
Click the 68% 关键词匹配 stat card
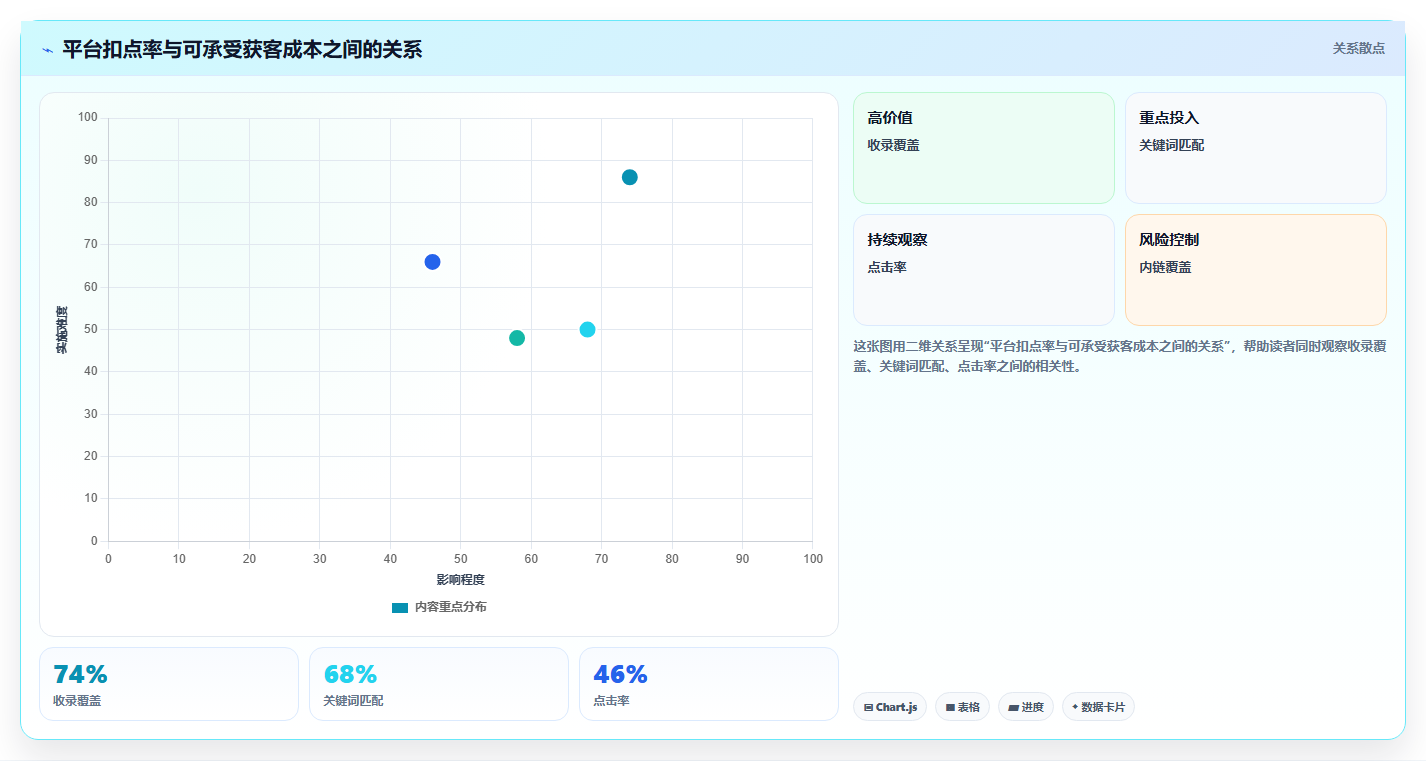(x=439, y=684)
